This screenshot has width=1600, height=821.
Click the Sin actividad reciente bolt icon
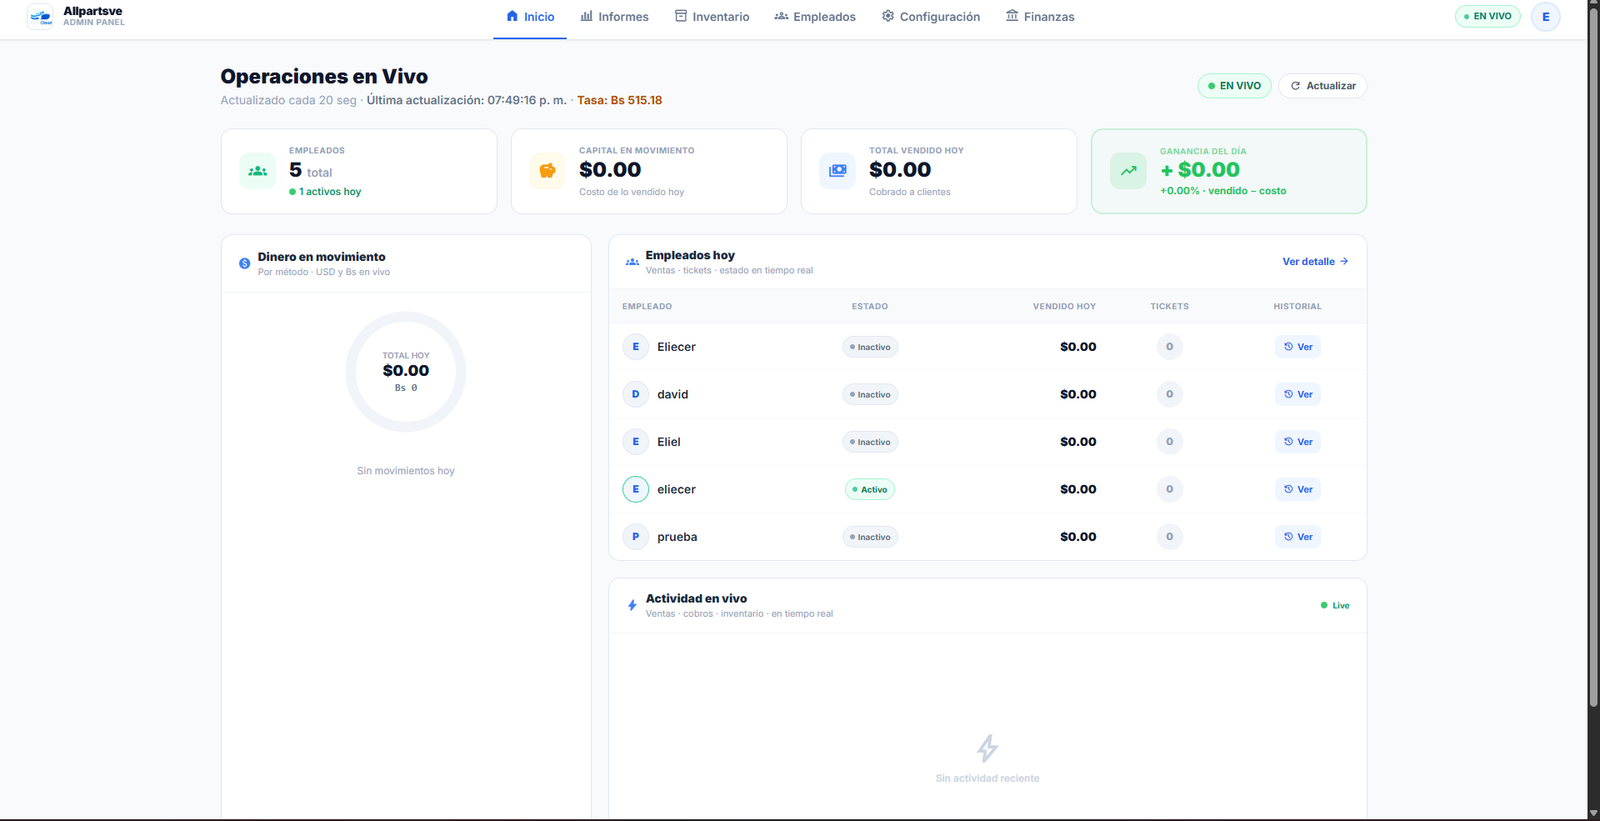[x=987, y=748]
